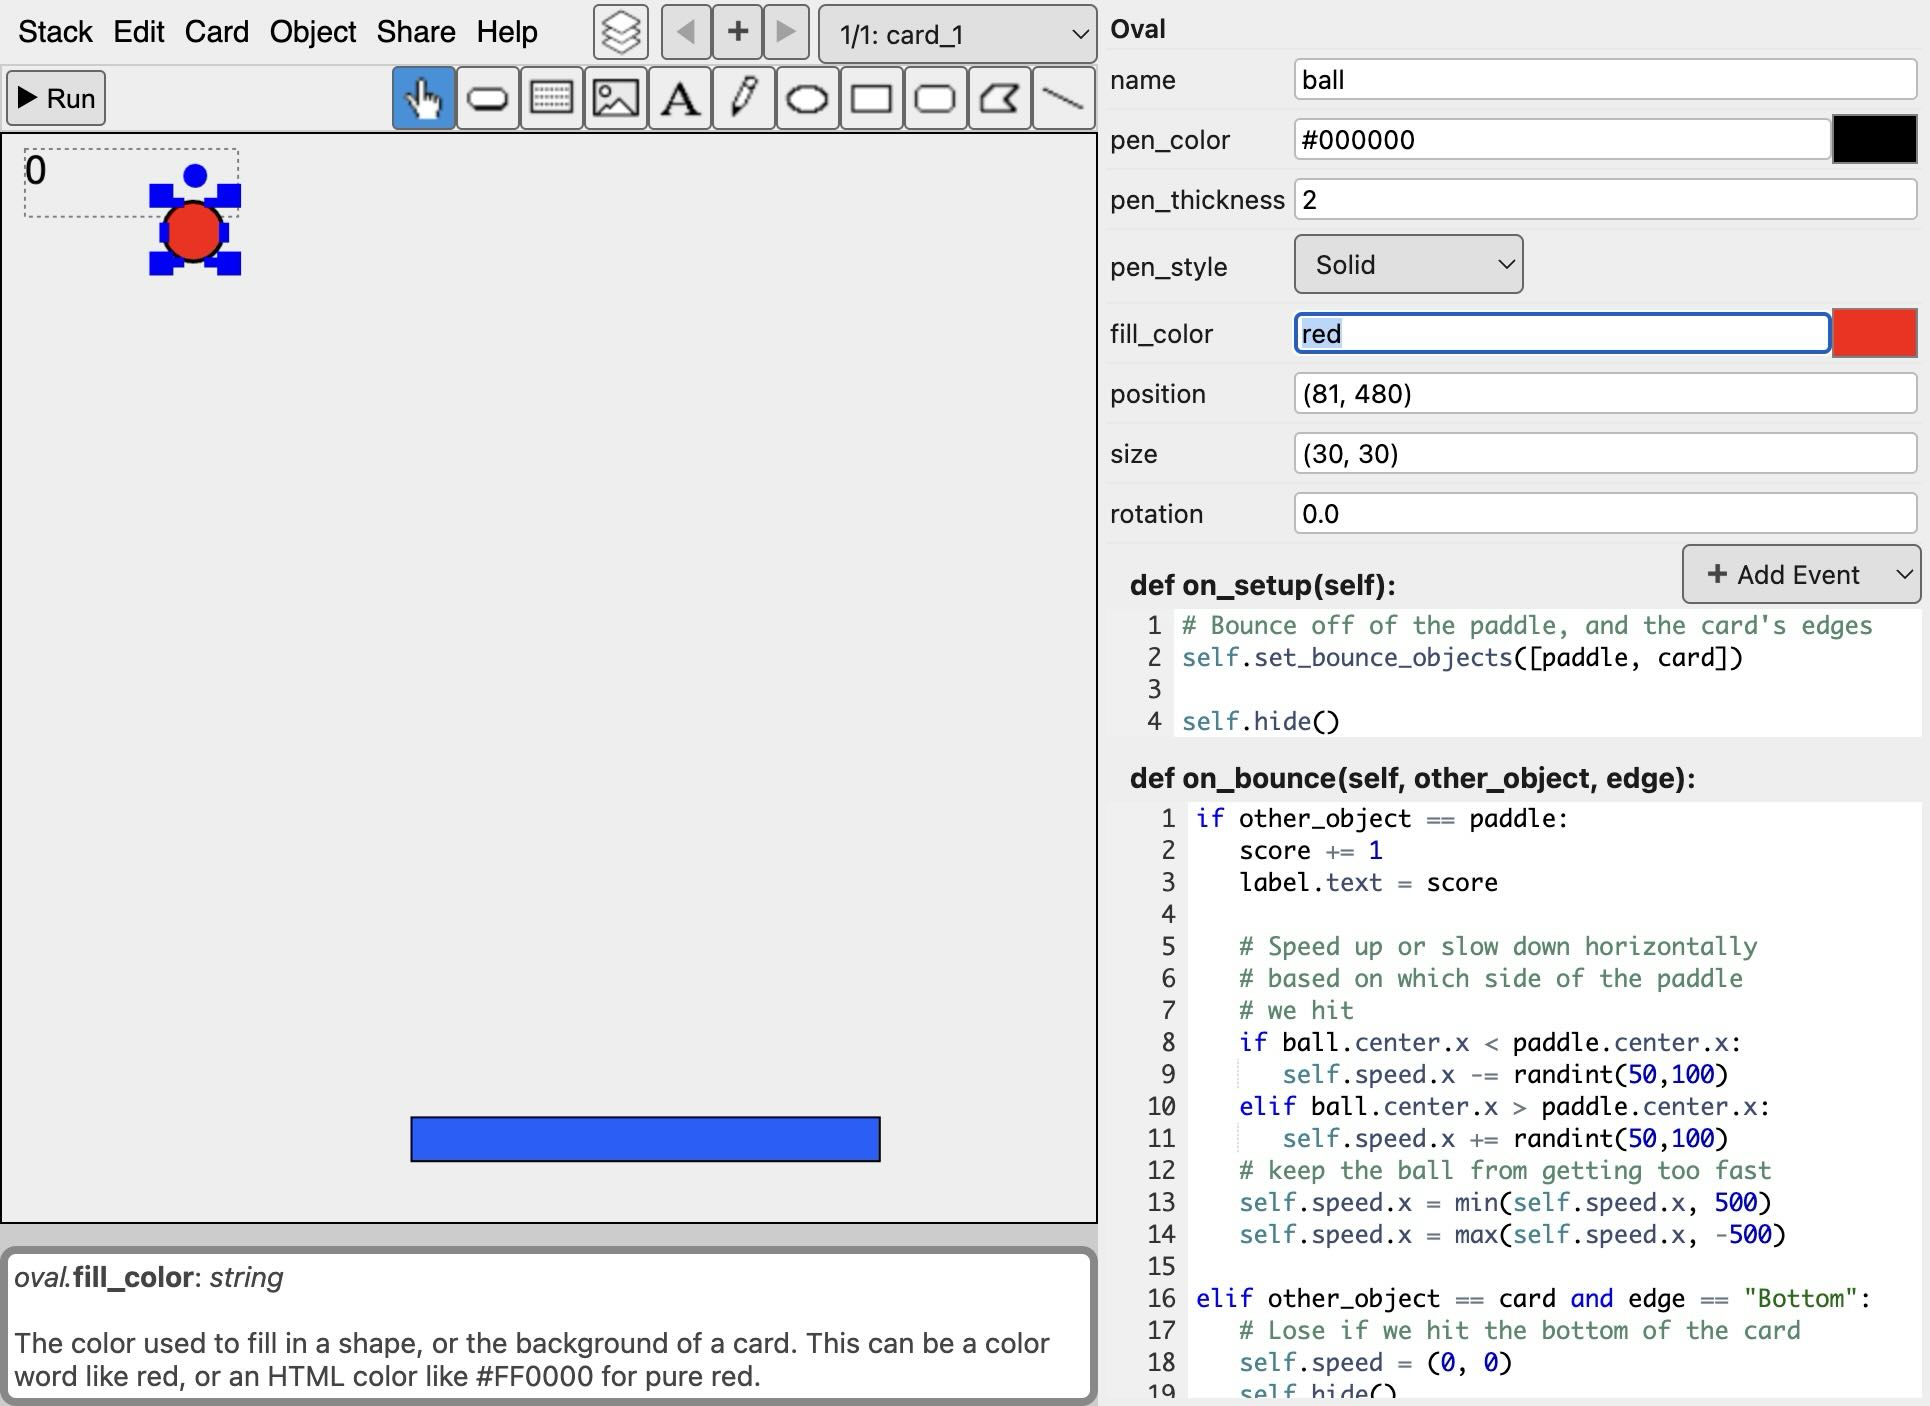Open the card layers panel icon
Viewport: 1930px width, 1406px height.
[x=620, y=31]
